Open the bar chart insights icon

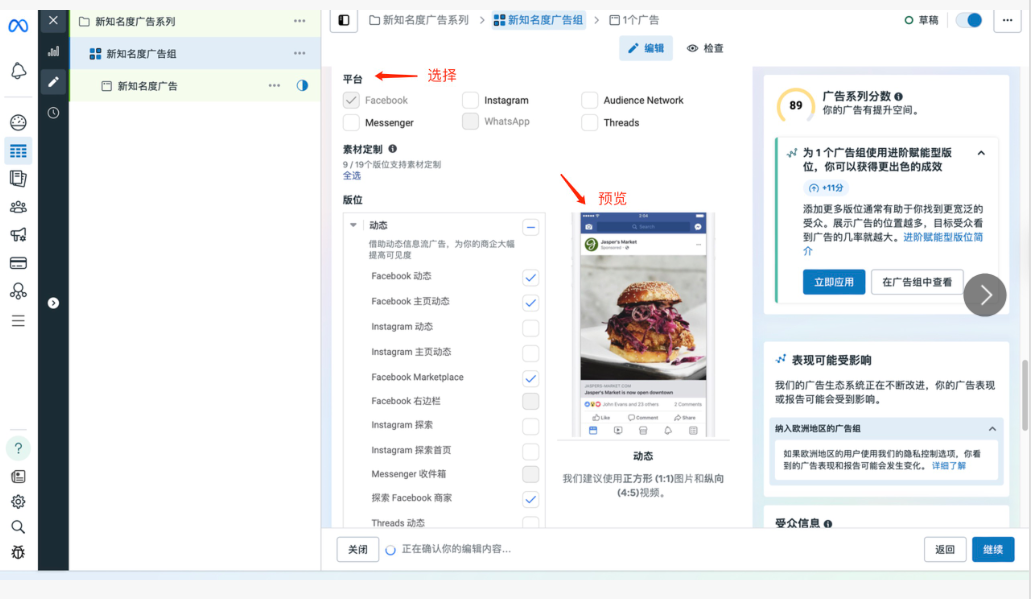(53, 51)
